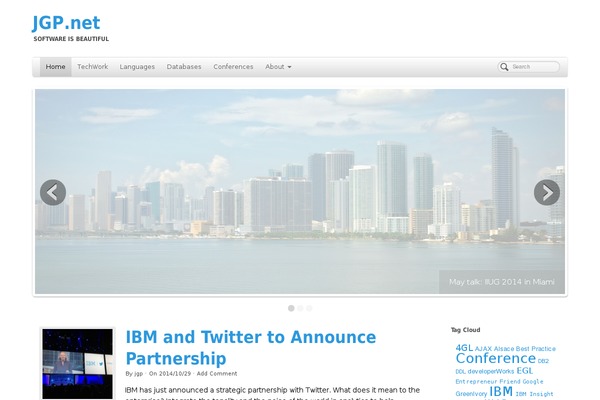Select the 'DB2' tag
Viewport: 600px width, 400px height.
543,361
